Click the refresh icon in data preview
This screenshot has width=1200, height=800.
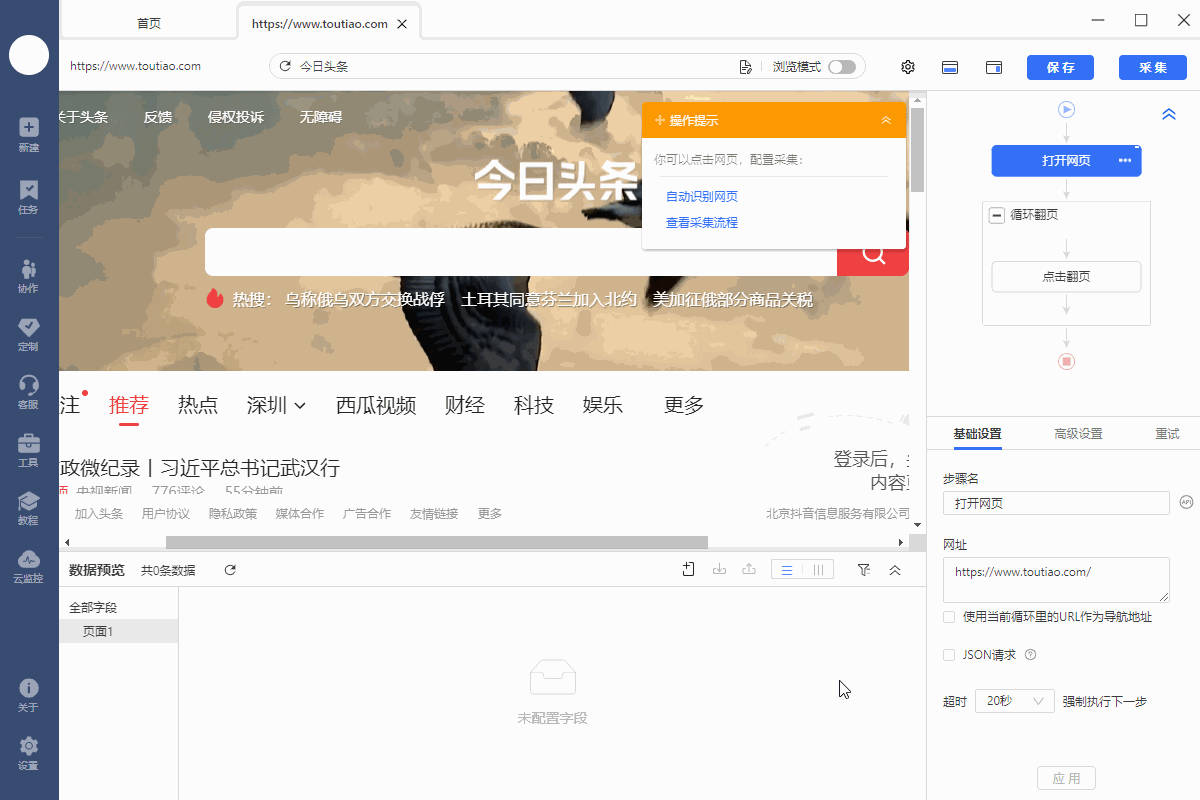tap(230, 570)
